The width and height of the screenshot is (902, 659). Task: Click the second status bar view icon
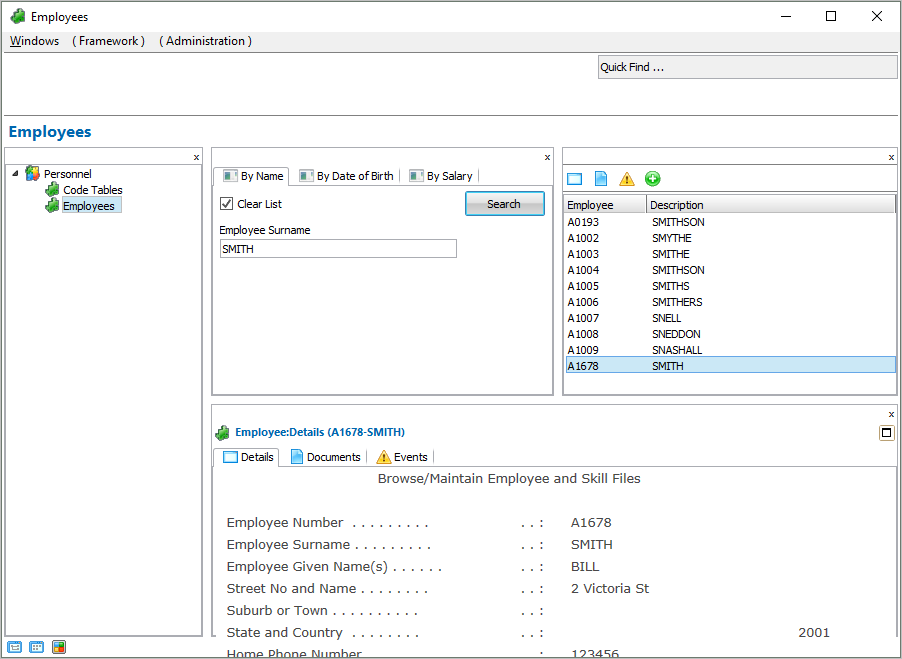coord(37,647)
